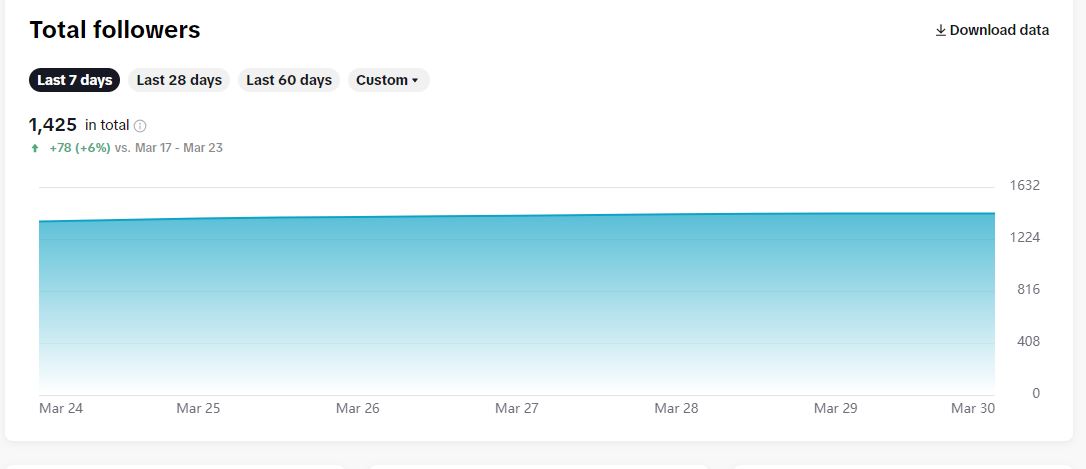Click the green upward trend arrow
The height and width of the screenshot is (469, 1086).
pos(35,148)
